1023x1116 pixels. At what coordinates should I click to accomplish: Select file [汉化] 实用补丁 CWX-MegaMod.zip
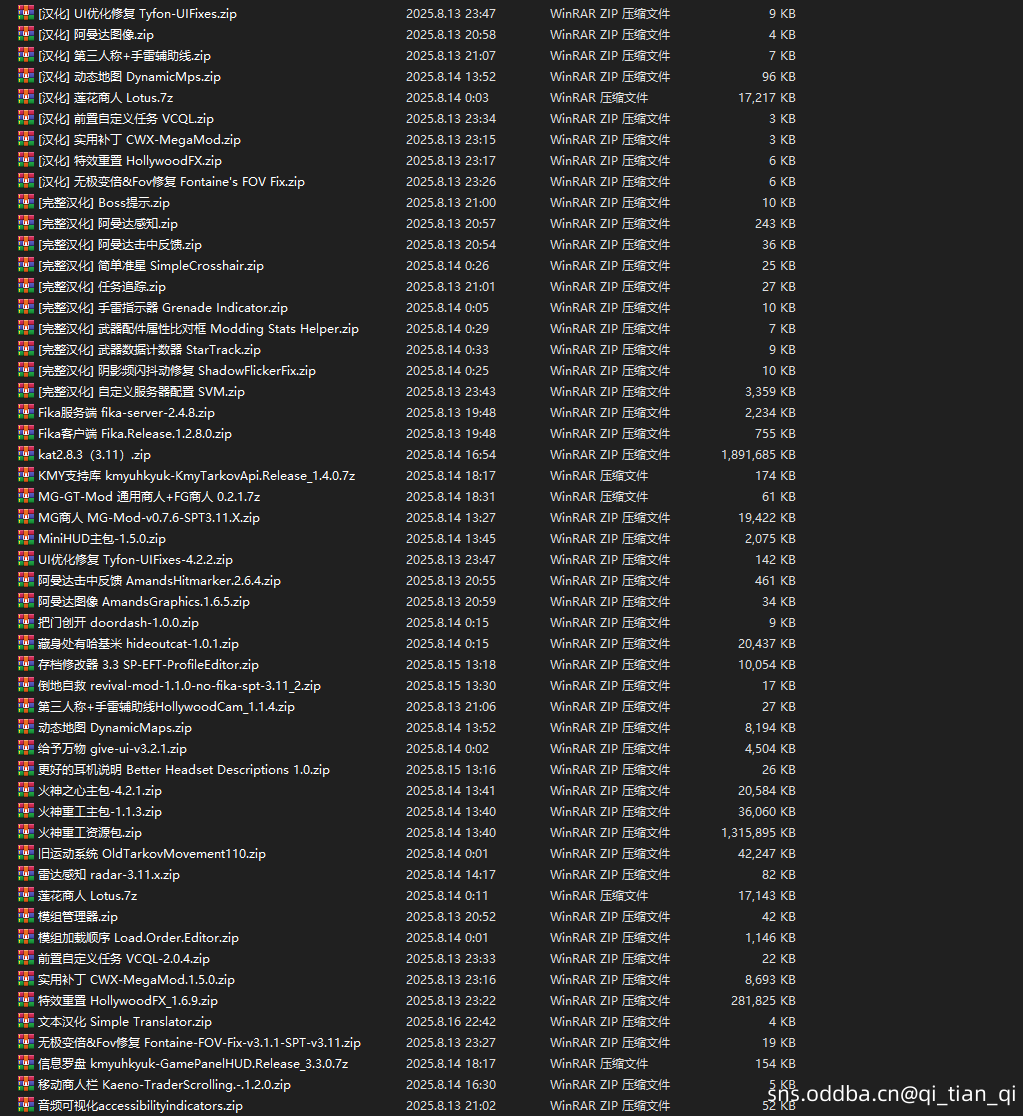point(140,139)
